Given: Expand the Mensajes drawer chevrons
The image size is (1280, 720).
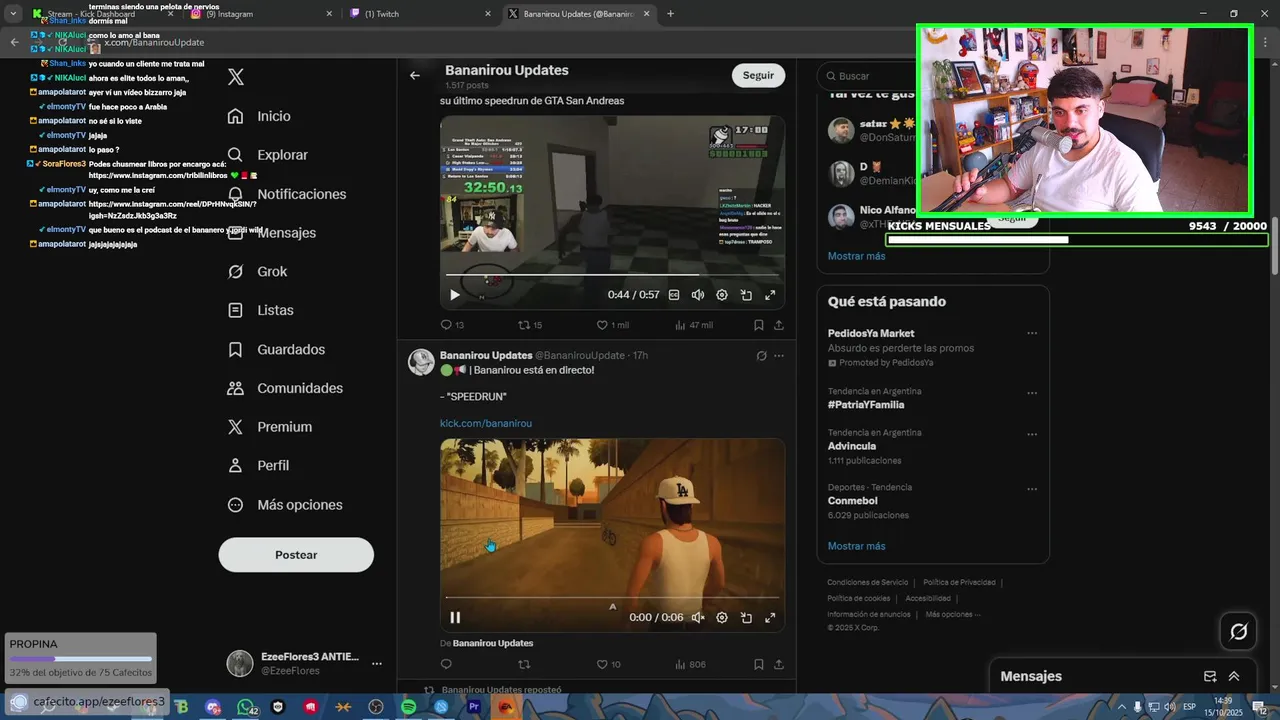Looking at the screenshot, I should pyautogui.click(x=1234, y=676).
